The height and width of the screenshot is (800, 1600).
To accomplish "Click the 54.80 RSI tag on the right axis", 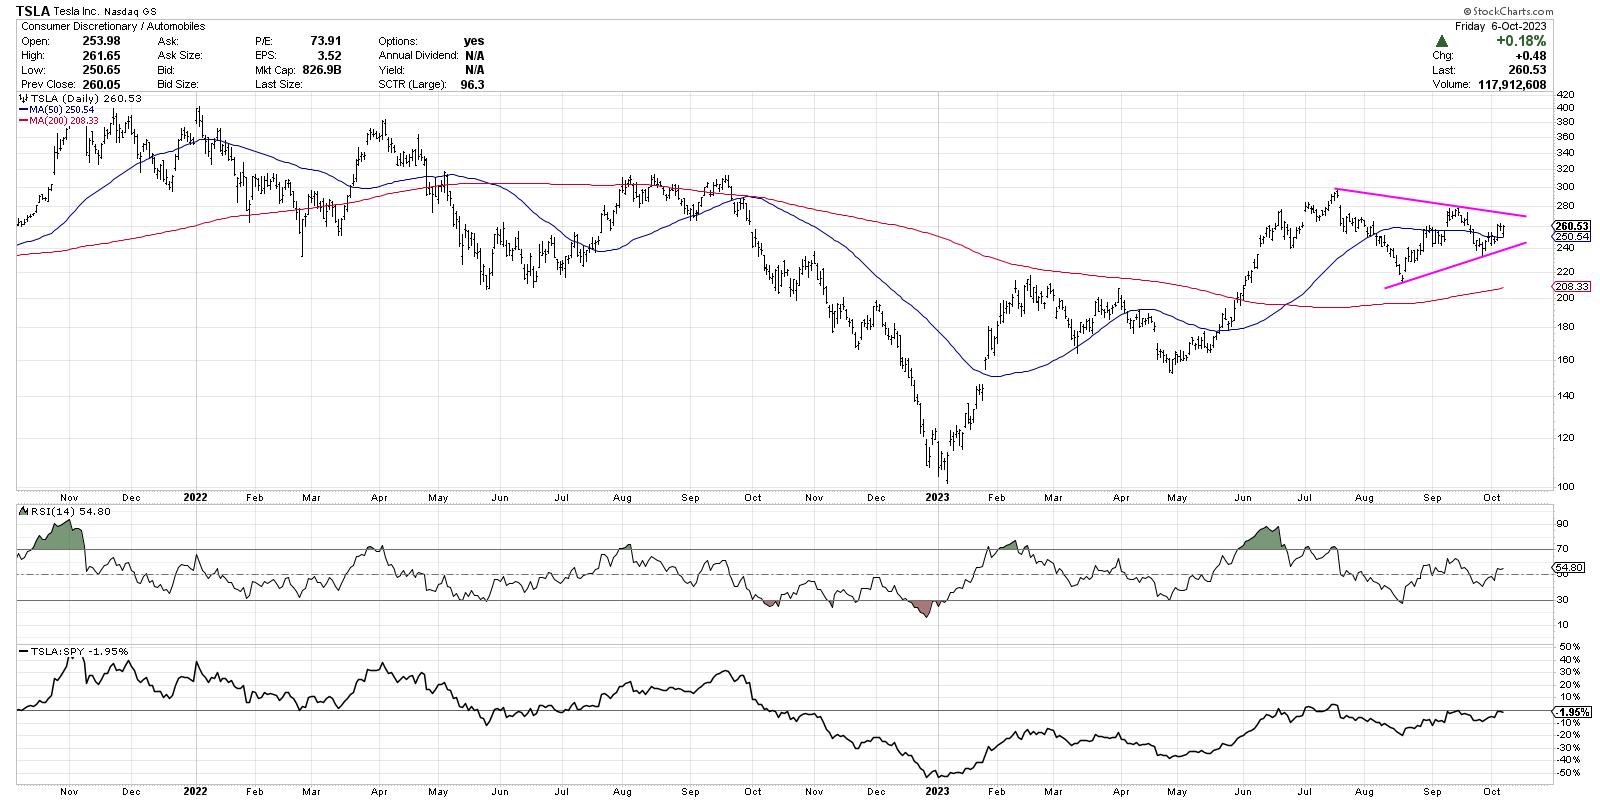I will pos(1566,567).
